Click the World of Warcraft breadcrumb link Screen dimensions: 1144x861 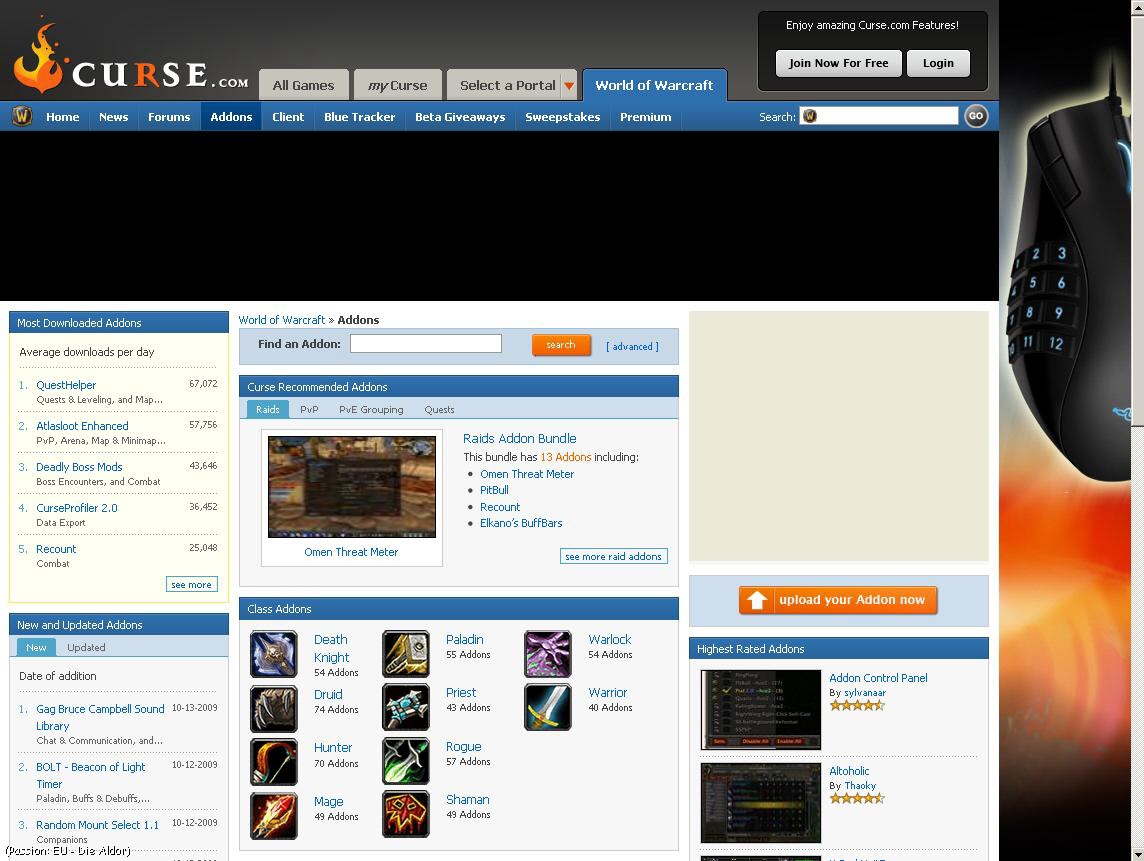[x=282, y=320]
